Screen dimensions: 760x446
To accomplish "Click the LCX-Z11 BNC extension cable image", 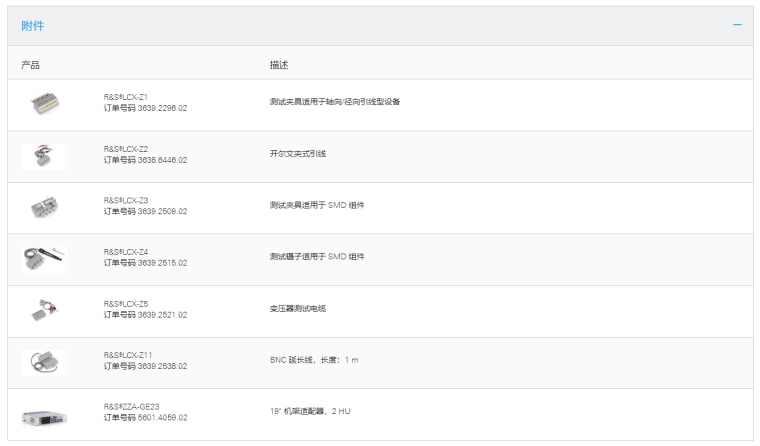I will 44,360.
